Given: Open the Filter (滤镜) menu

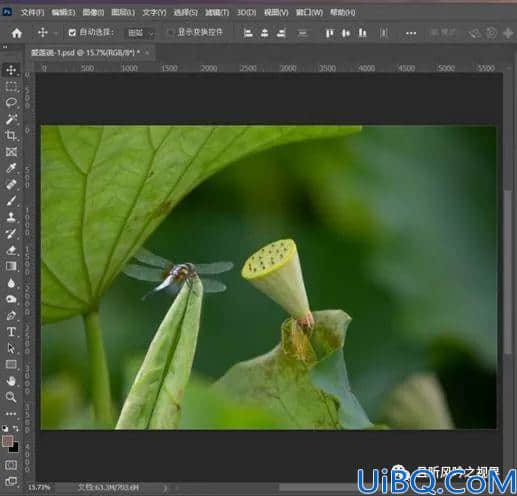Looking at the screenshot, I should click(217, 13).
